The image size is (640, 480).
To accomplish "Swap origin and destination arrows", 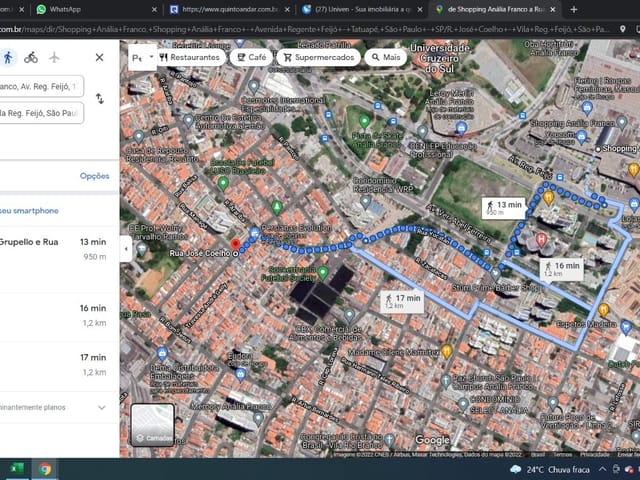I will point(99,99).
